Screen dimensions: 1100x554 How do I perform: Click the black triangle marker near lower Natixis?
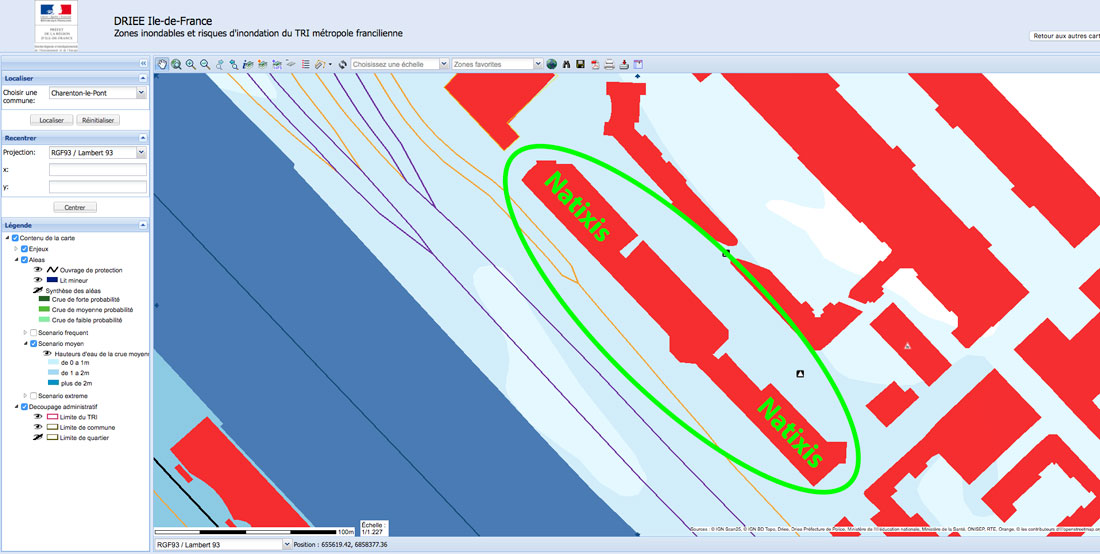point(800,374)
